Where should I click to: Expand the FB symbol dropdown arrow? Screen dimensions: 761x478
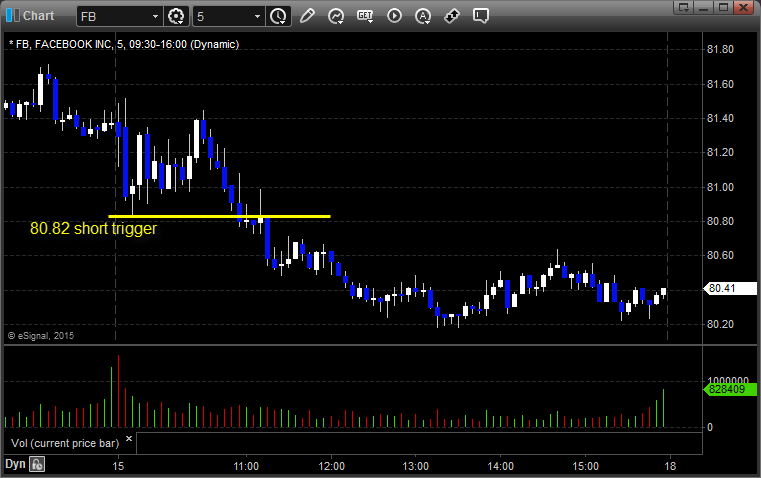[154, 16]
